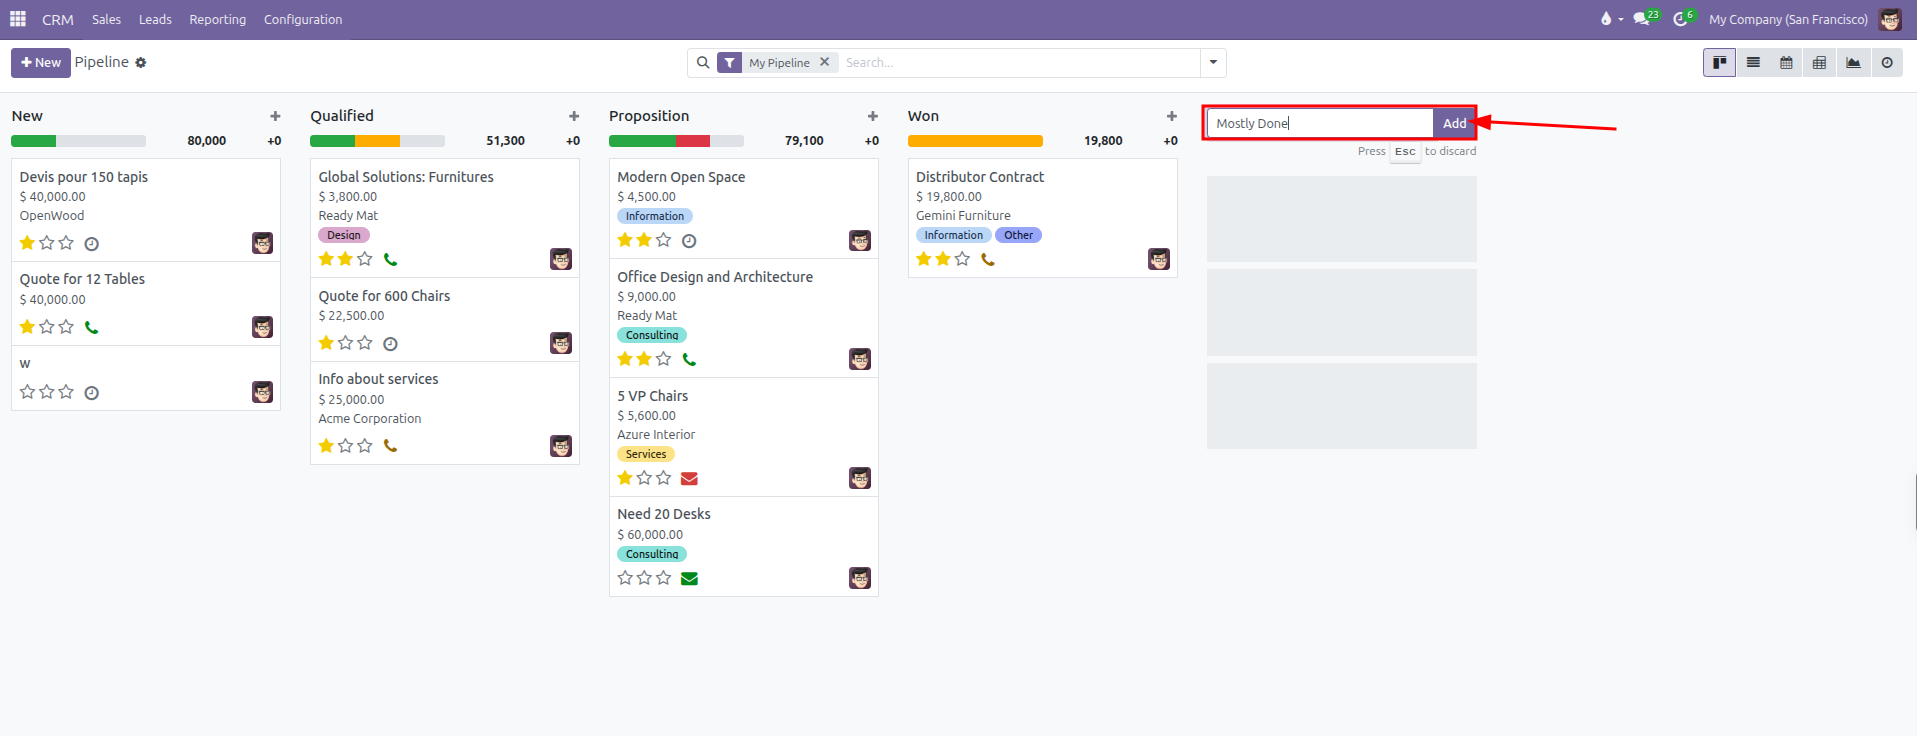Click into the Search input box

1019,62
